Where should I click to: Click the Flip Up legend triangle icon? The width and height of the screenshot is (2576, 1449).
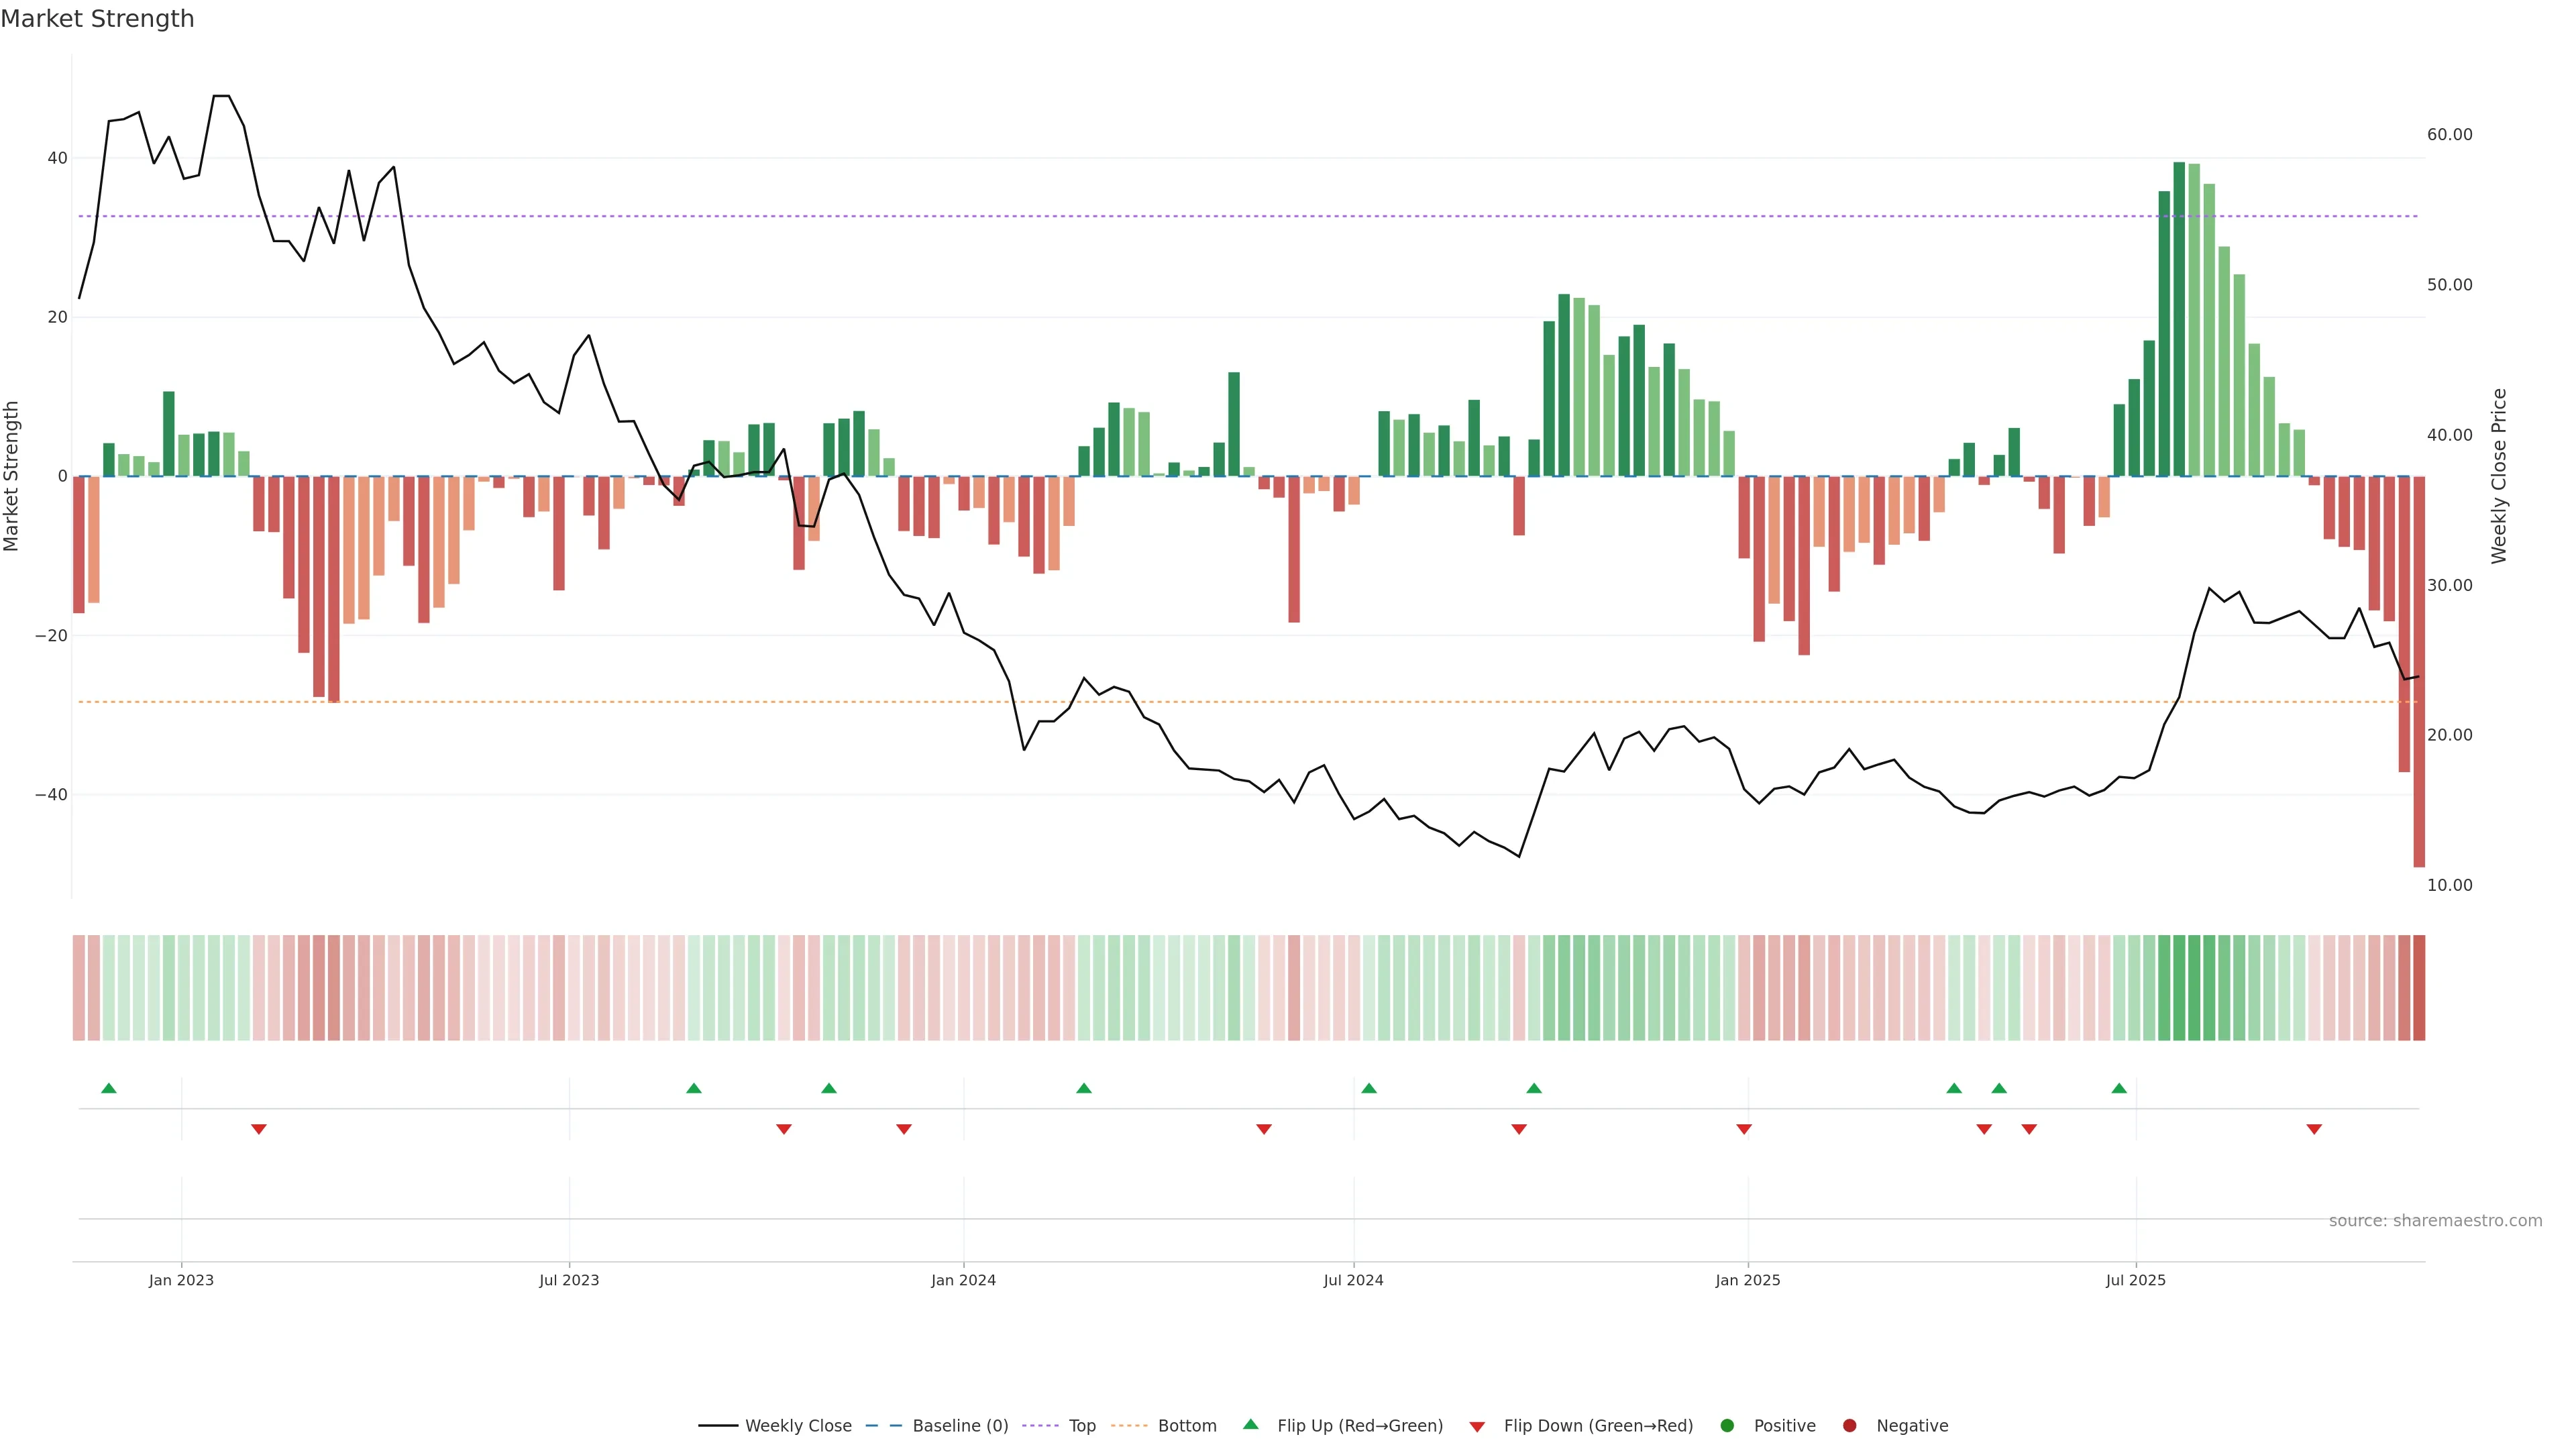(x=1250, y=1424)
